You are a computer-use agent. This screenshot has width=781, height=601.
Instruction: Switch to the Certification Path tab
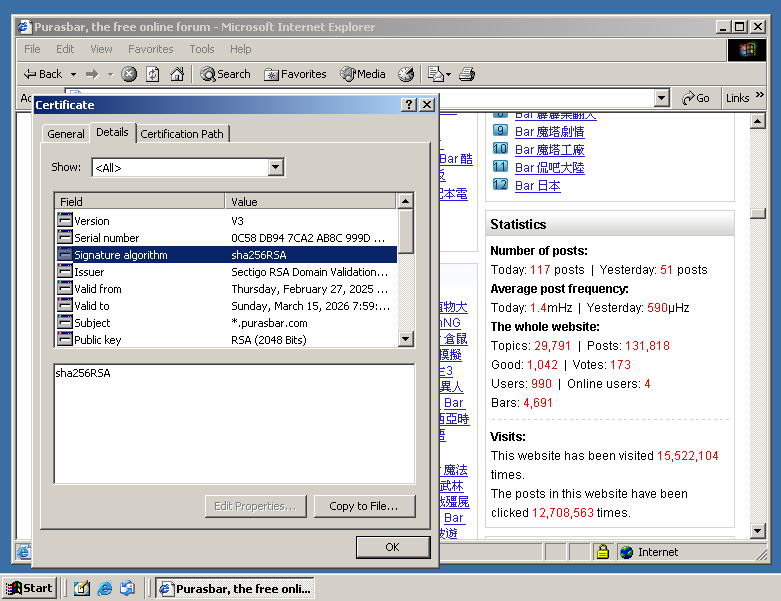[182, 134]
